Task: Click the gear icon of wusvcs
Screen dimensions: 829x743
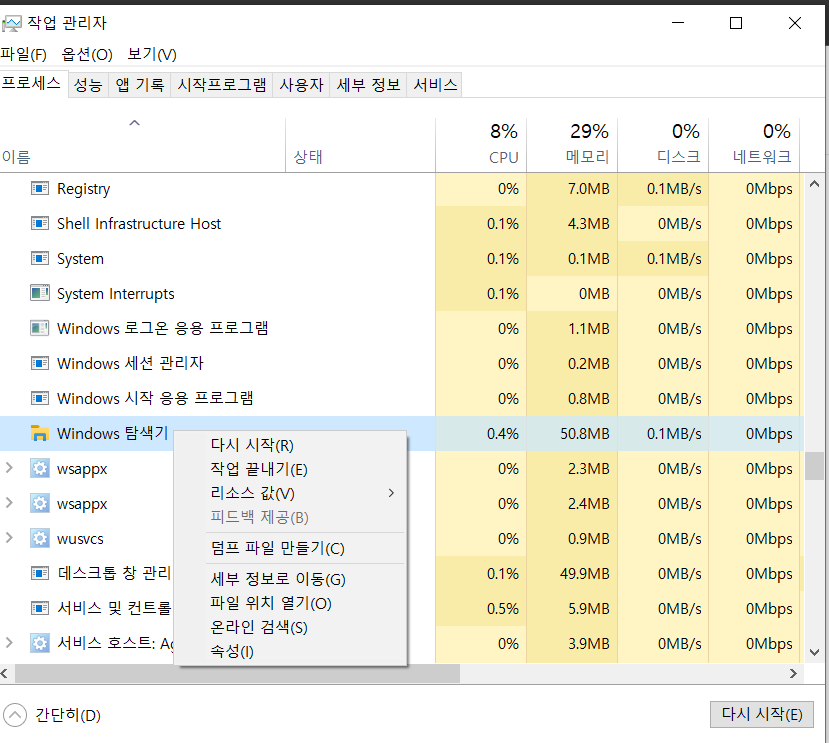Action: 40,538
